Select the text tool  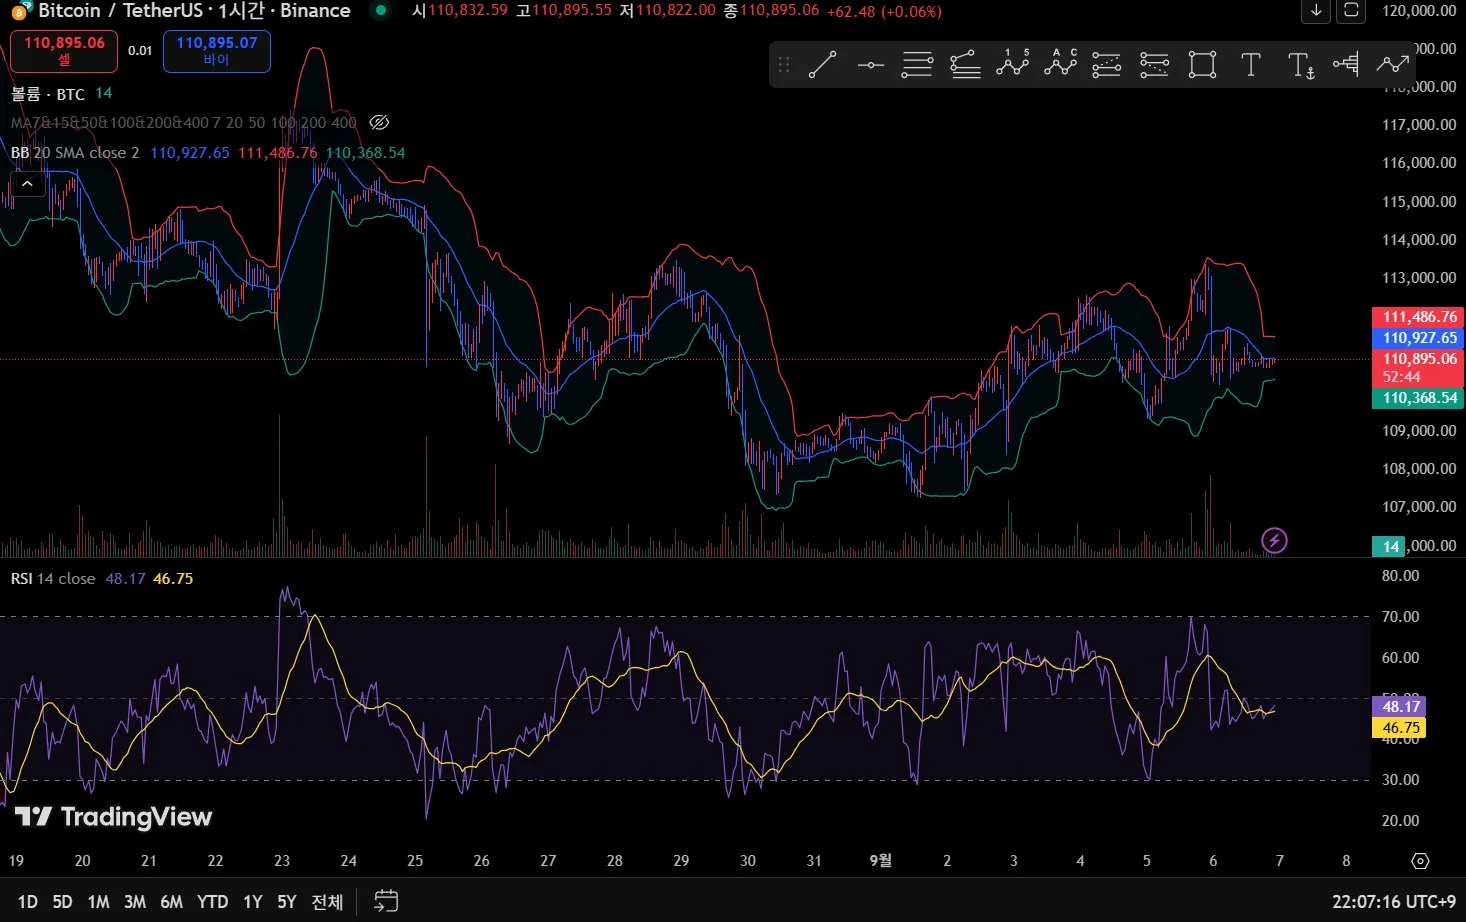pyautogui.click(x=1250, y=65)
